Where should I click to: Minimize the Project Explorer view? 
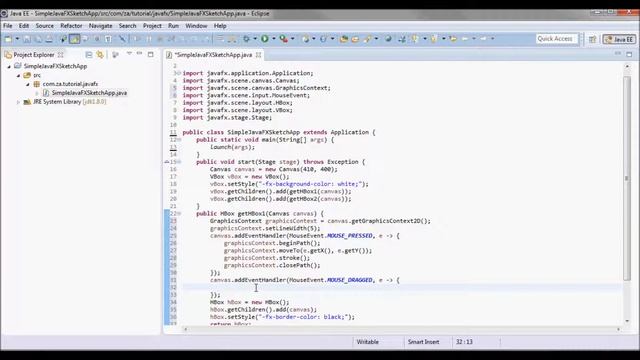click(x=140, y=54)
